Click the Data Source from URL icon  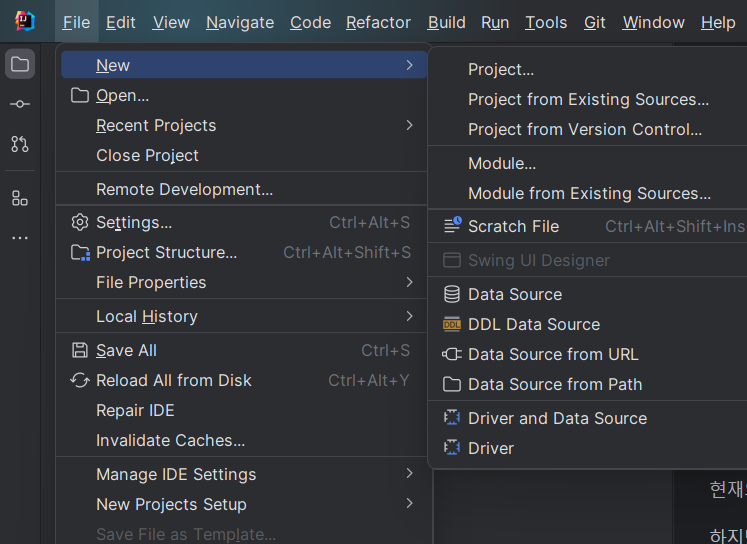click(452, 354)
